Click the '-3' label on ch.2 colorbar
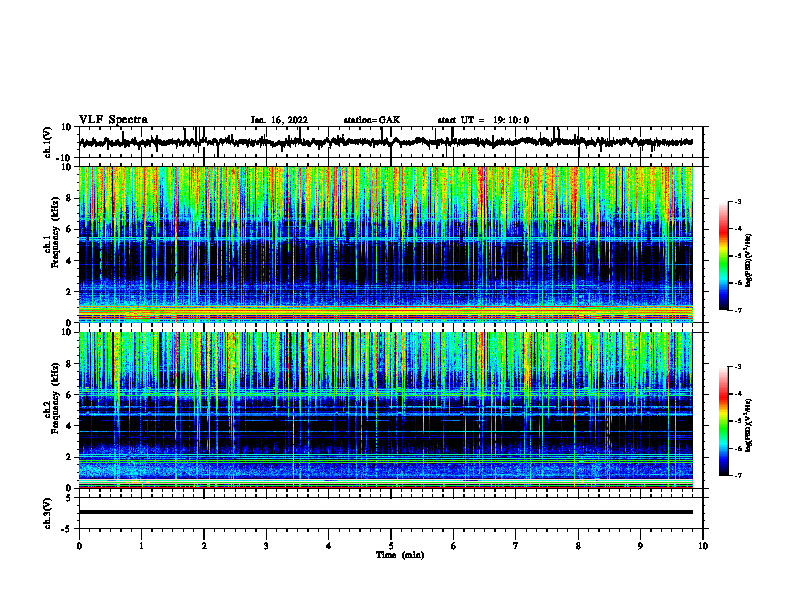The height and width of the screenshot is (612, 792). [738, 367]
